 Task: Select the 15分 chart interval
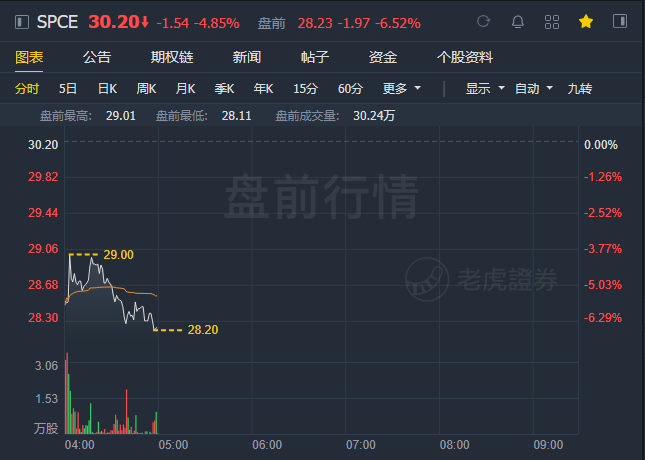[x=305, y=88]
